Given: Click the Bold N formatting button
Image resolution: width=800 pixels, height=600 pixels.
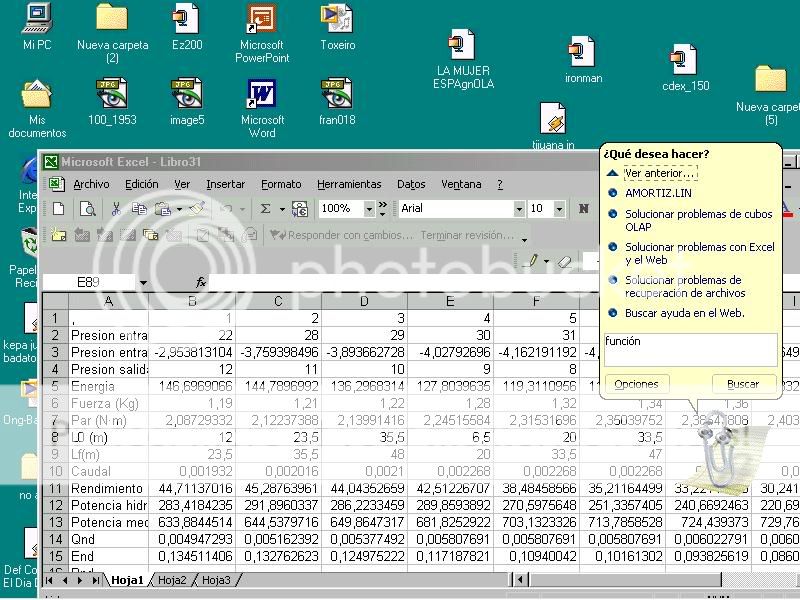Looking at the screenshot, I should tap(583, 209).
